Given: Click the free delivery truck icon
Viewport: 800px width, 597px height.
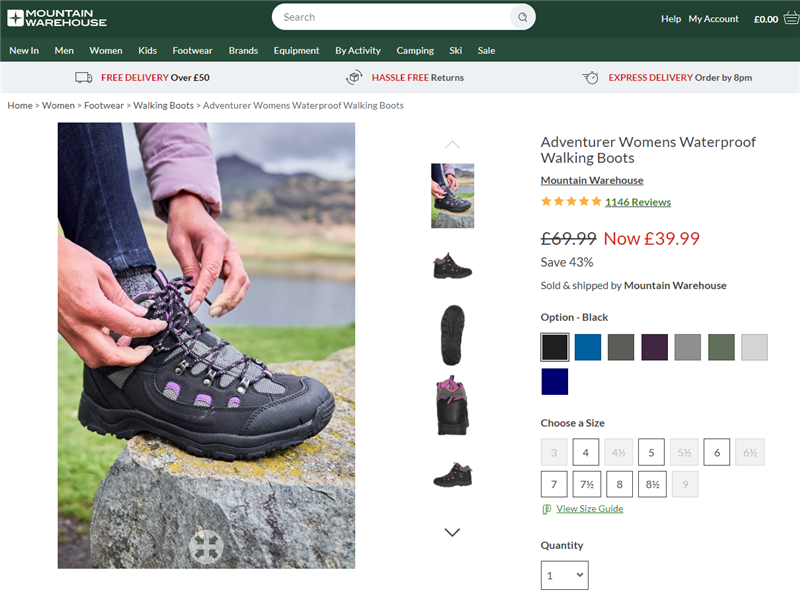Looking at the screenshot, I should pyautogui.click(x=84, y=77).
